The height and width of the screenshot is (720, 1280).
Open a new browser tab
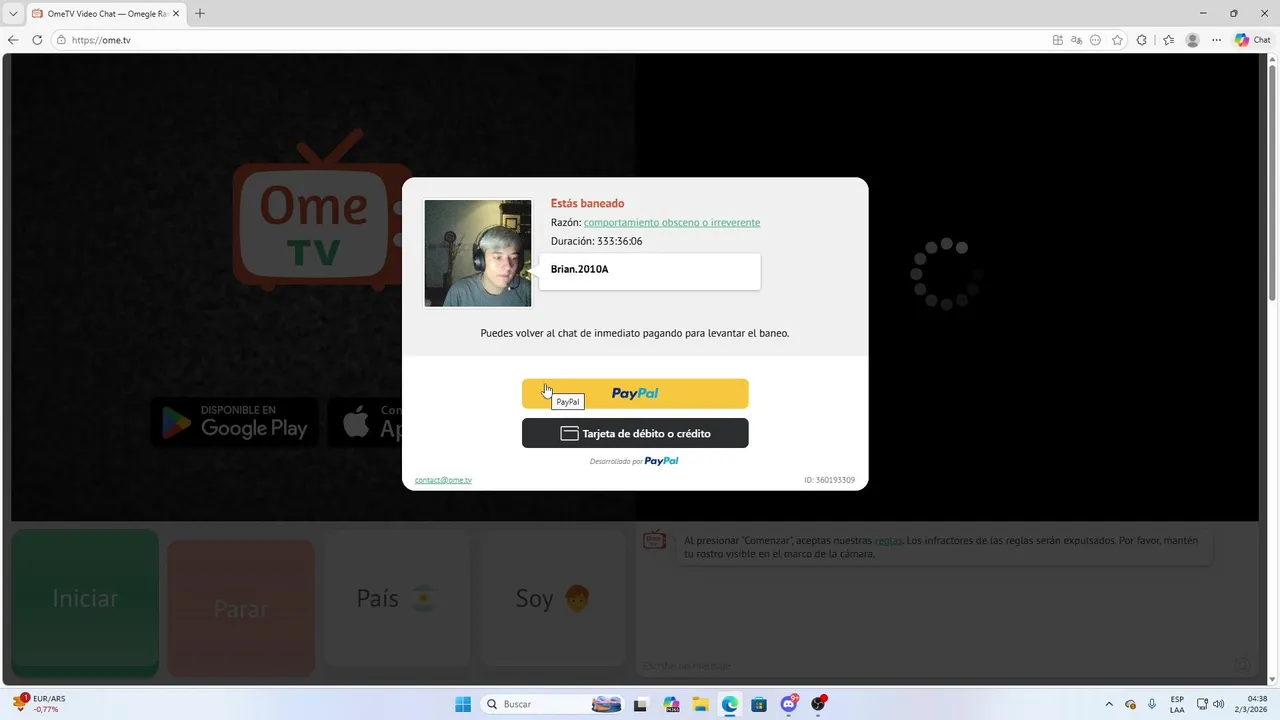200,13
